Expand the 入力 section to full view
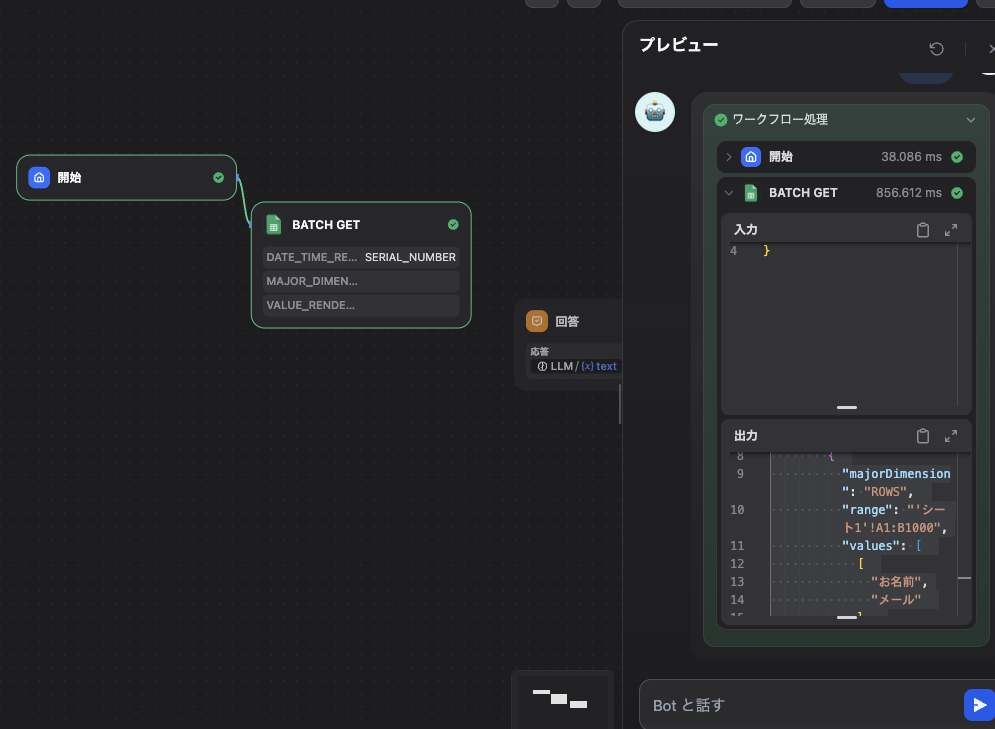 951,230
